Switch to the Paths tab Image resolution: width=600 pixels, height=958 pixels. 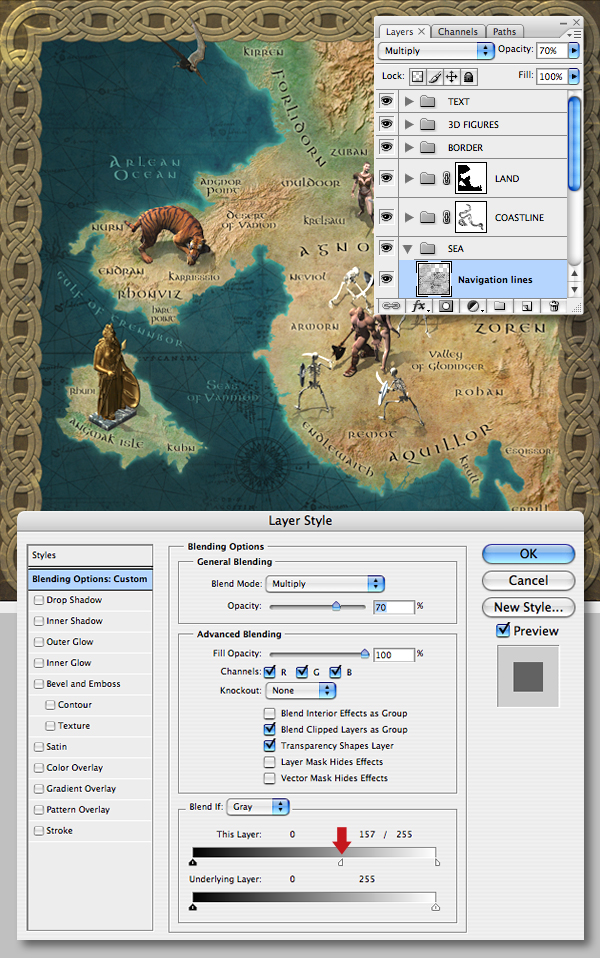coord(505,32)
